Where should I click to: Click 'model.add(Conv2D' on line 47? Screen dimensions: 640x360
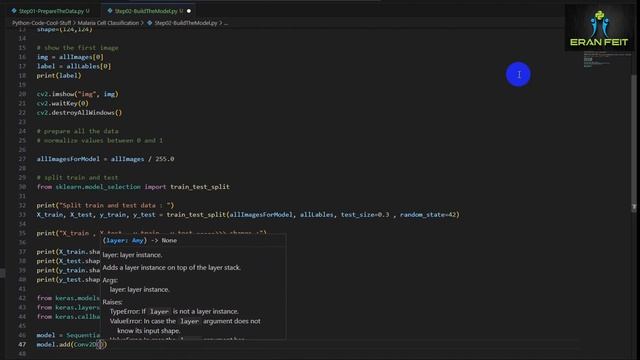click(x=66, y=344)
